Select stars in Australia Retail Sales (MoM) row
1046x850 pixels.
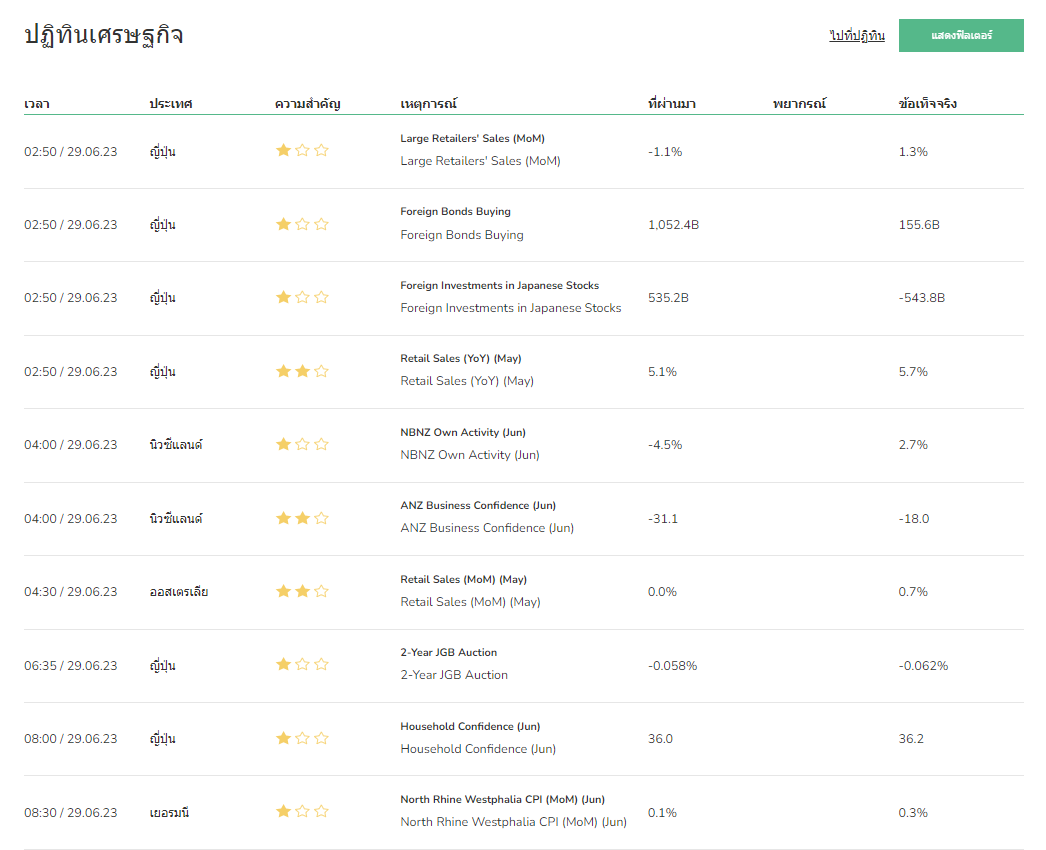[x=302, y=592]
